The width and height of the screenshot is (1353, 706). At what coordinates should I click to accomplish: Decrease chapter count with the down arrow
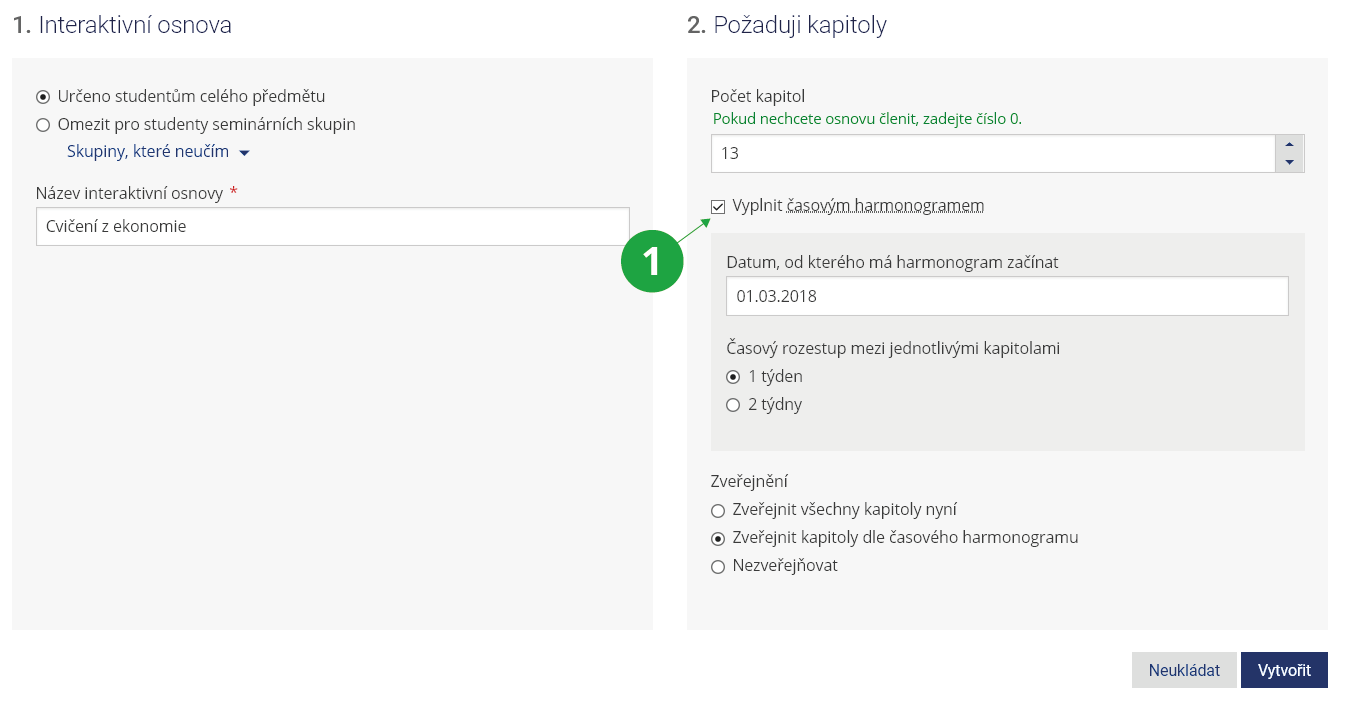point(1290,162)
